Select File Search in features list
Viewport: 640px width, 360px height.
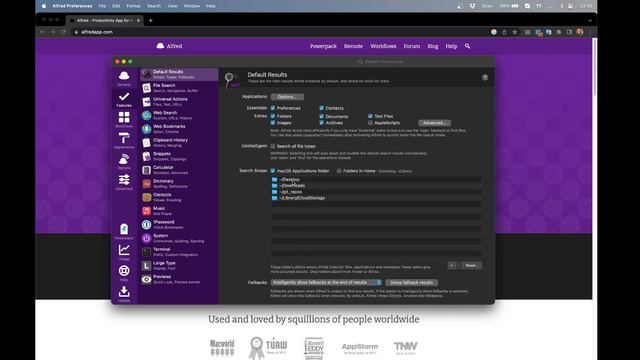tap(179, 88)
